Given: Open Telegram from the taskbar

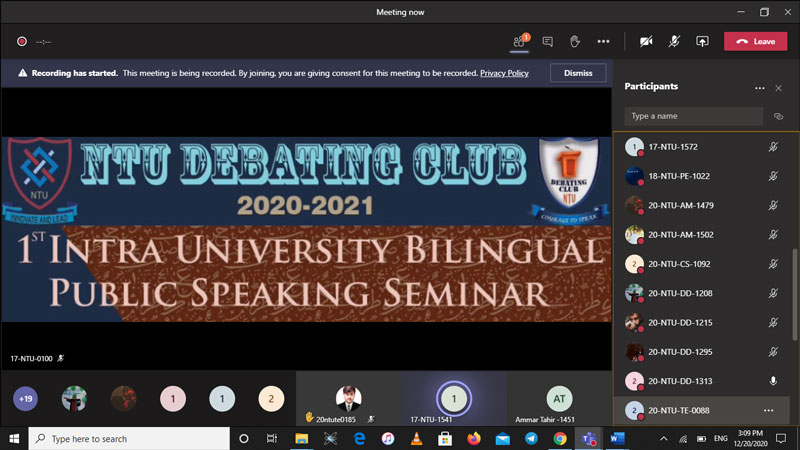Looking at the screenshot, I should coord(531,438).
